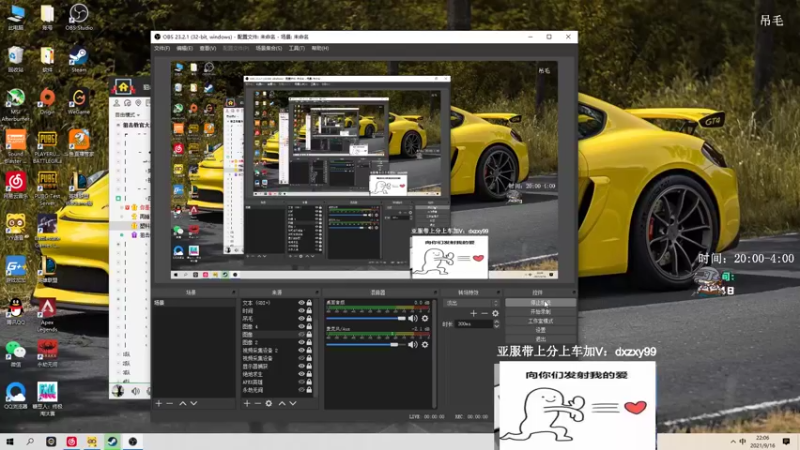
Task: Open the 编辑(E) menu
Action: 184,48
